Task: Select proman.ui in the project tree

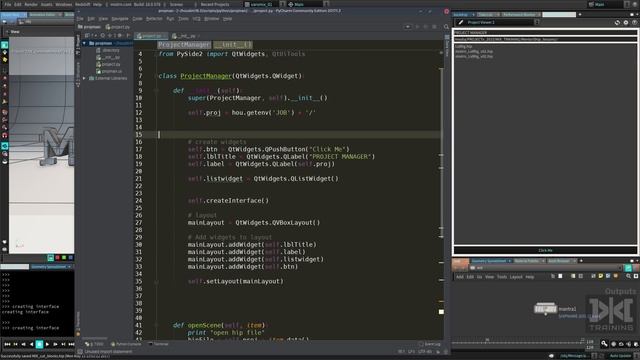Action: [x=109, y=71]
